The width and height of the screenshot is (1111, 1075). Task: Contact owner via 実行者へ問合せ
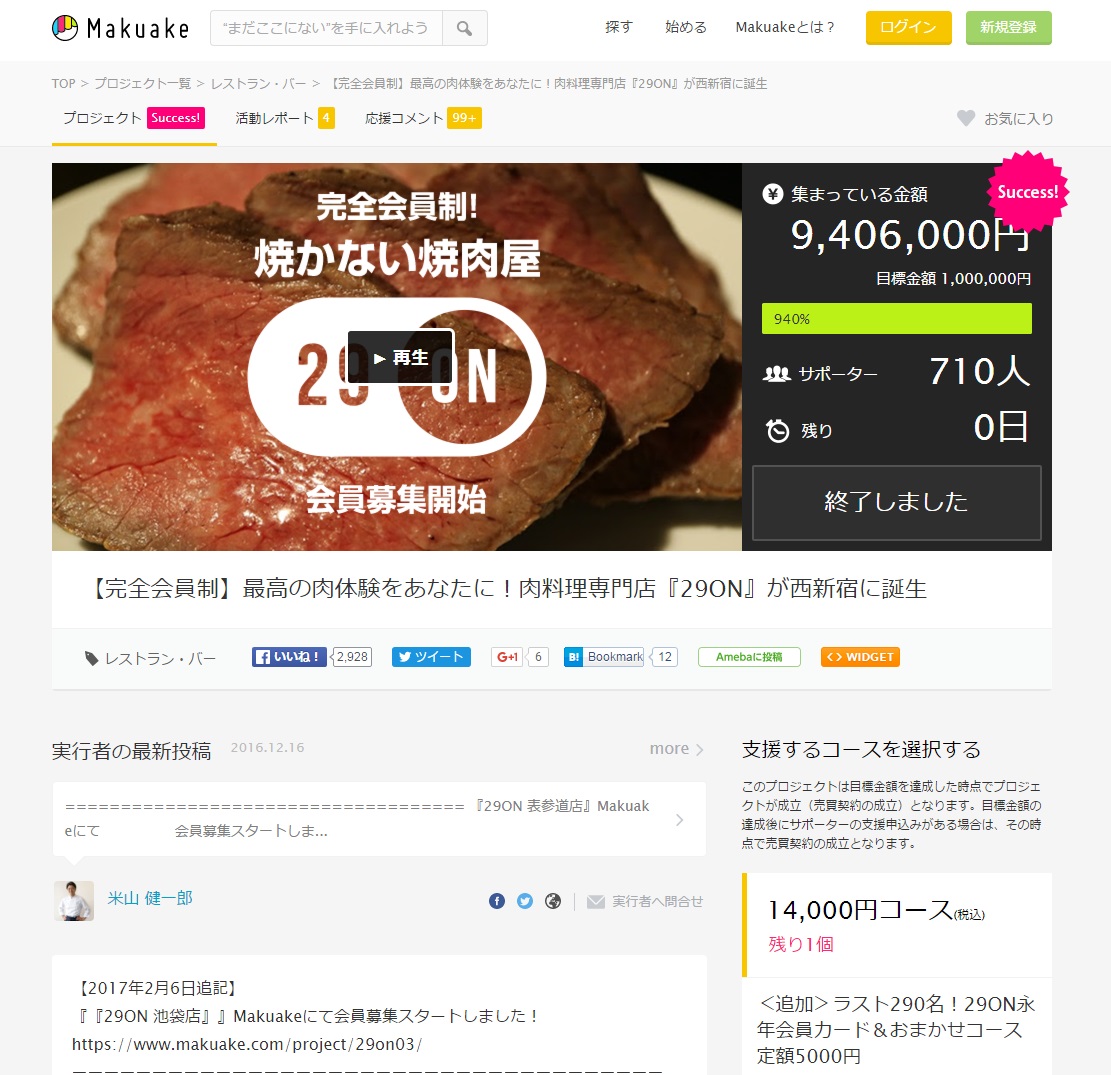[645, 901]
